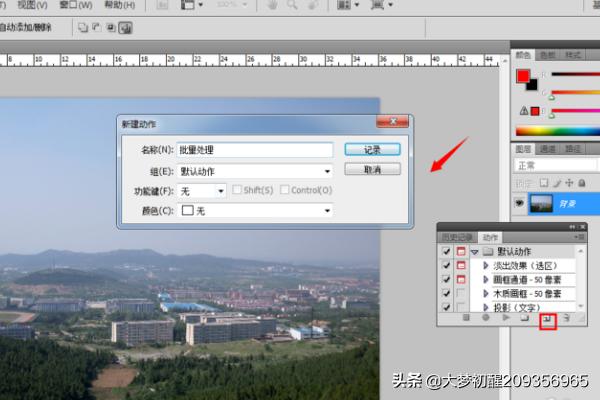Viewport: 600px width, 400px height.
Task: Toggle dialog box icon for 淡出效果 action
Action: coord(461,266)
